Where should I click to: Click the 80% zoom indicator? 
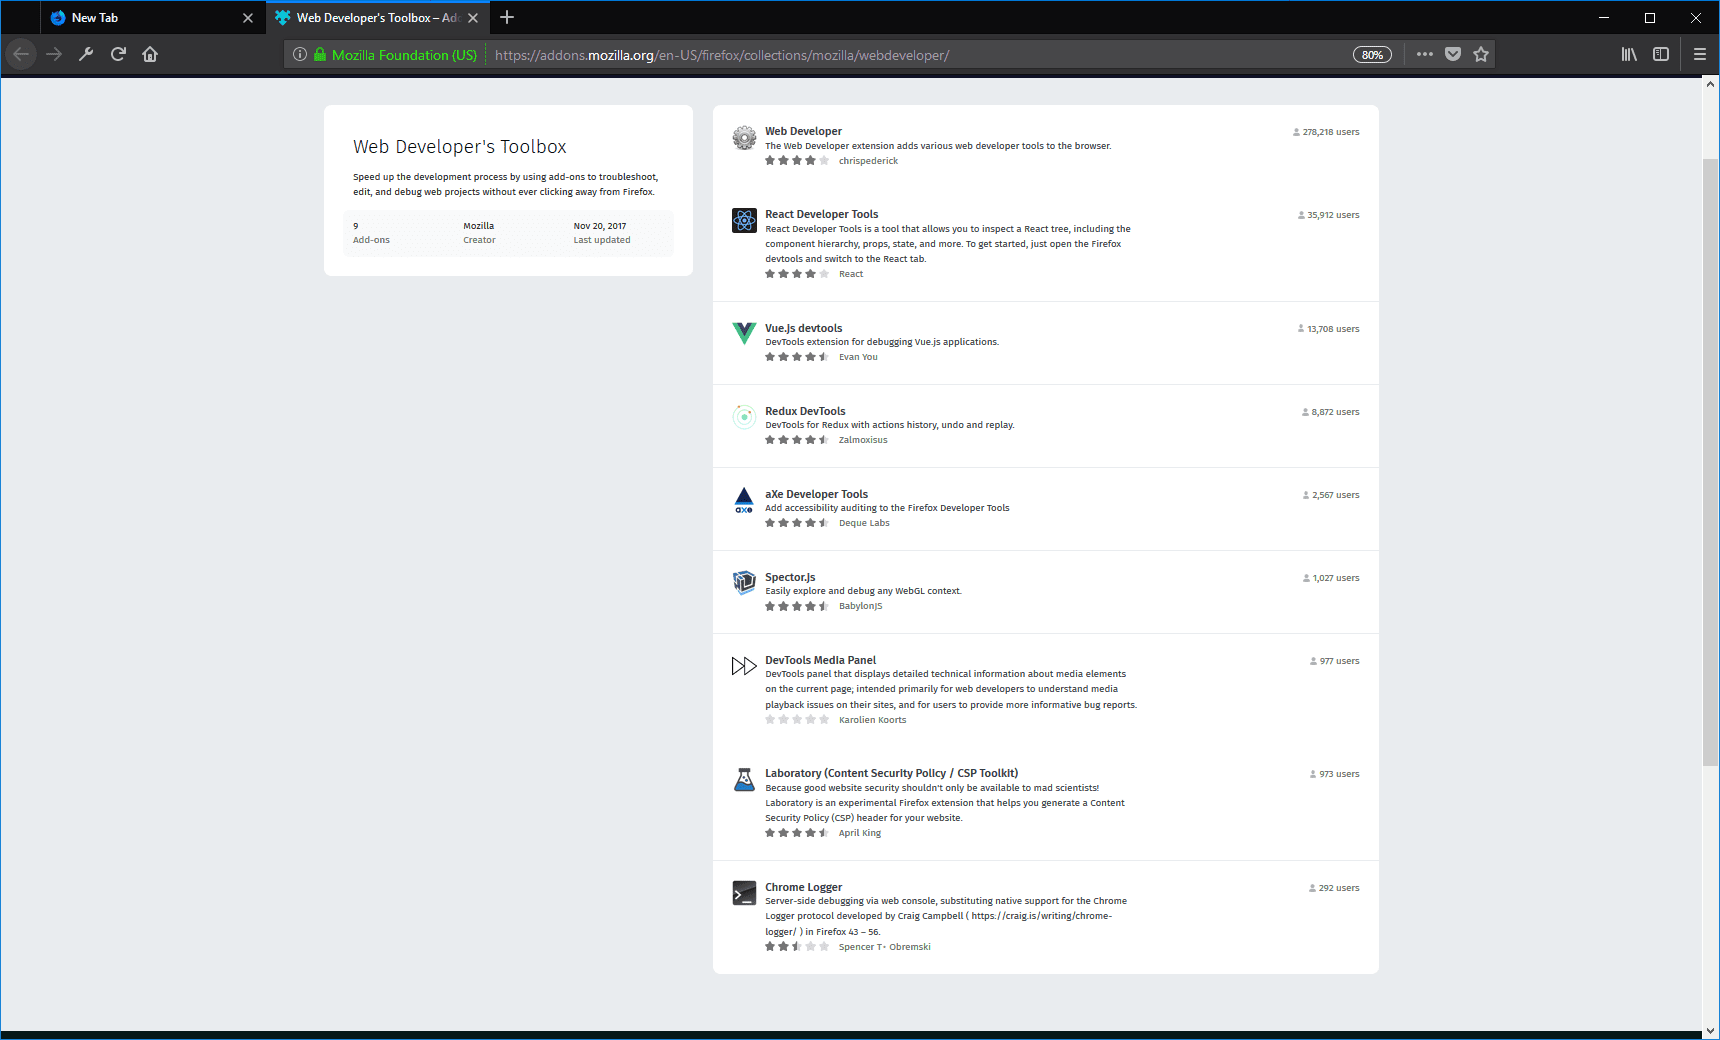coord(1372,54)
